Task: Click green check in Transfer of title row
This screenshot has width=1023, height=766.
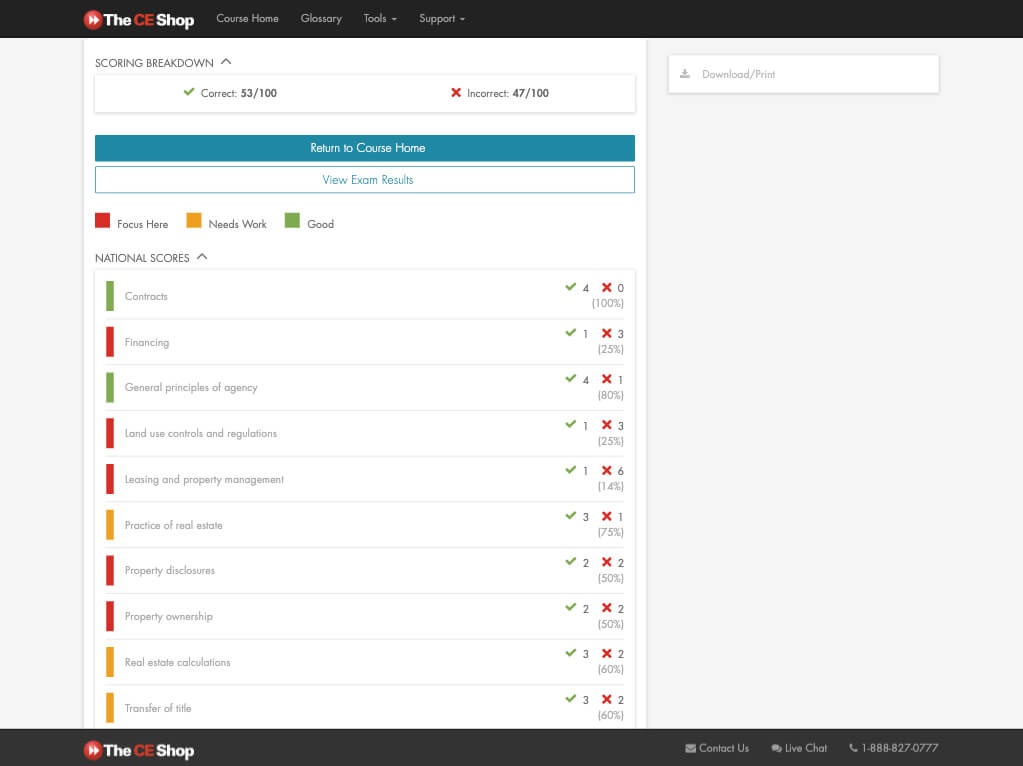Action: 571,699
